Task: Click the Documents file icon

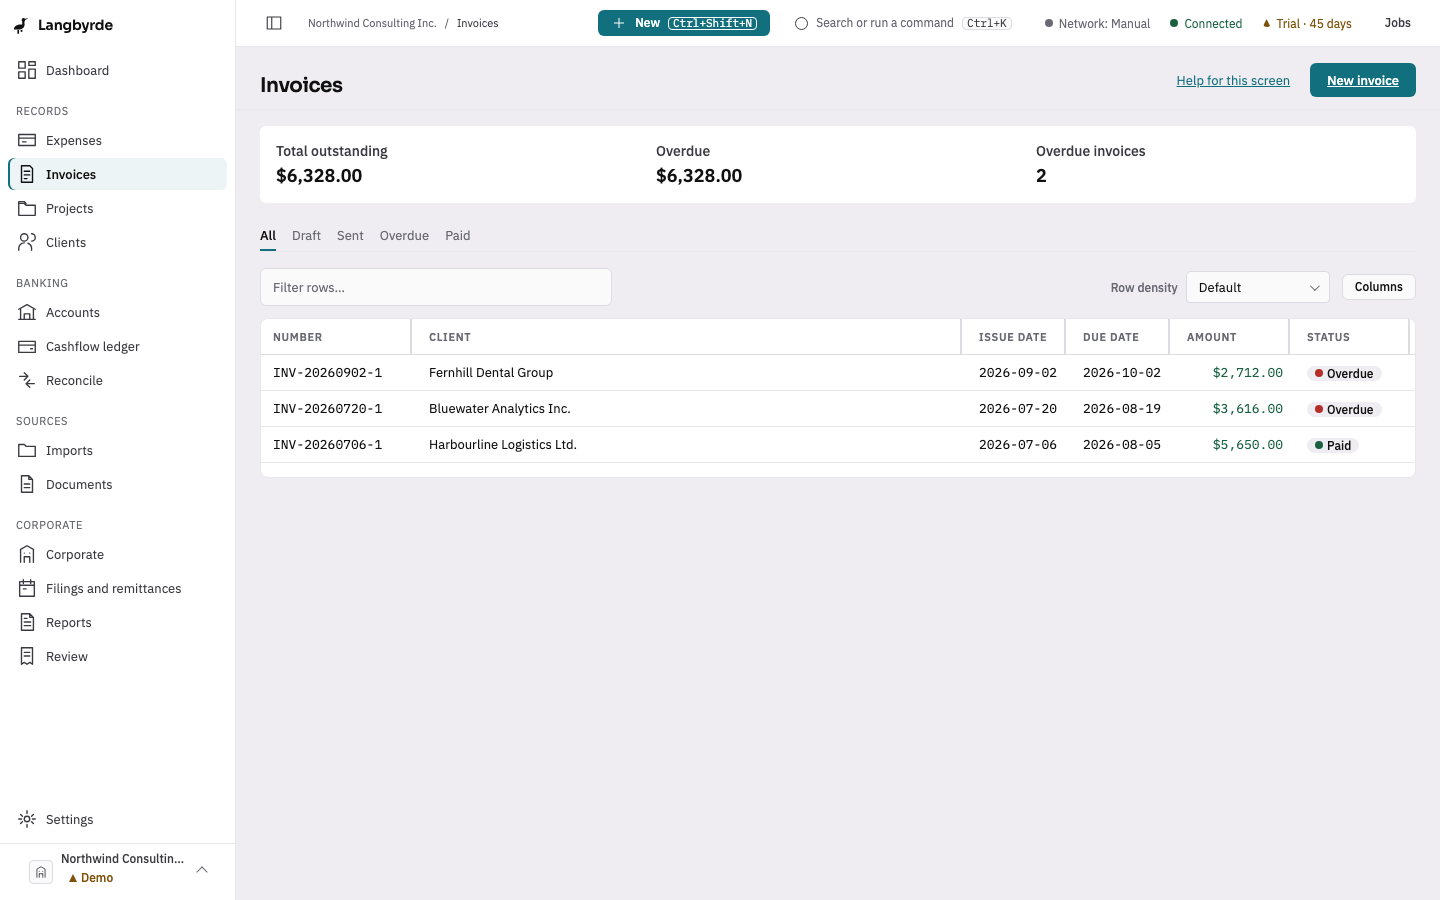Action: (27, 484)
